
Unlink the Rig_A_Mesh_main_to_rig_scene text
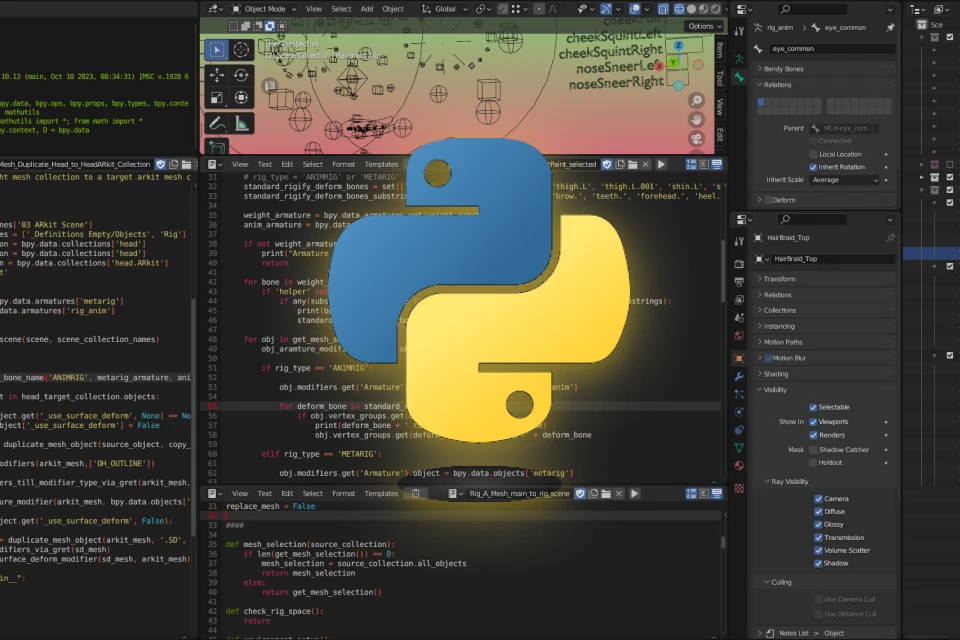coord(619,494)
